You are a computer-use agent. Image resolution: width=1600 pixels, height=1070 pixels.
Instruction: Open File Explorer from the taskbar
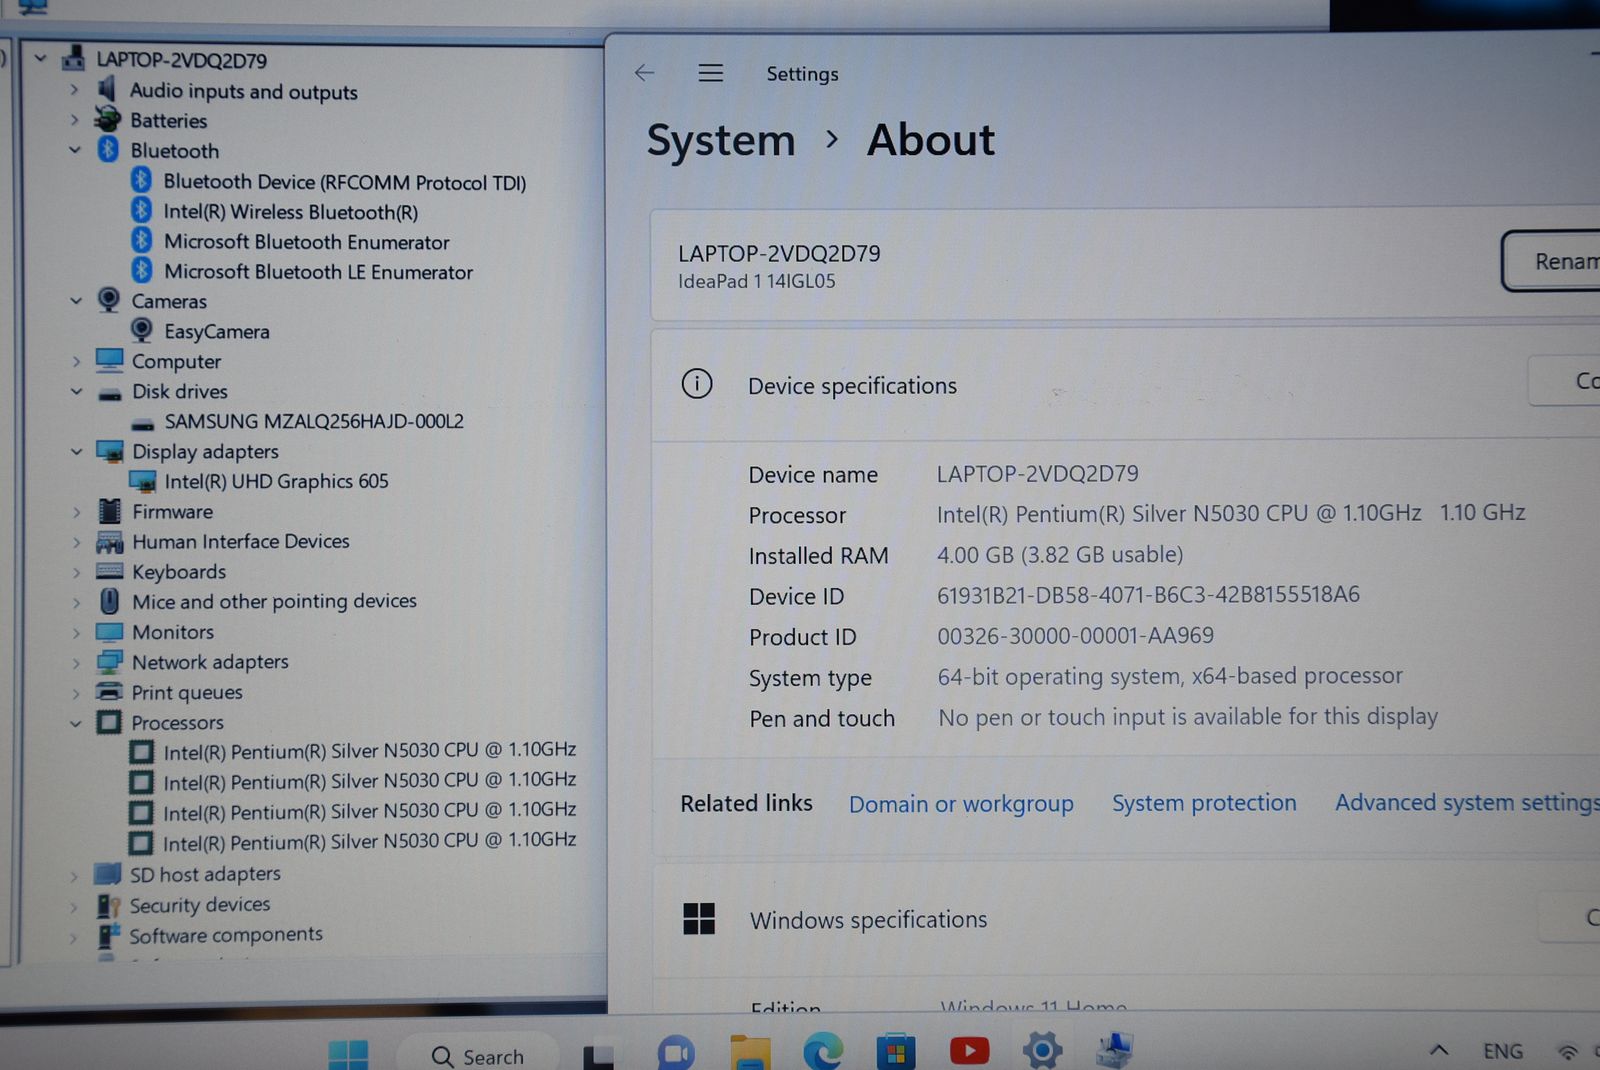point(750,1053)
